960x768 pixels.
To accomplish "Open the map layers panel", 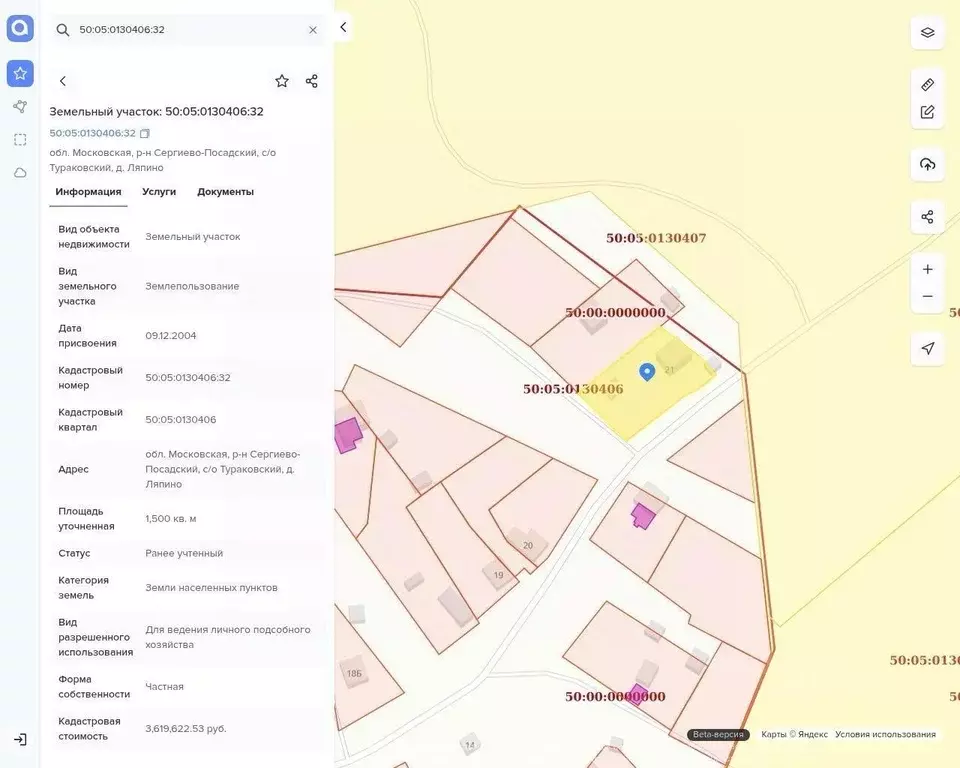I will point(927,32).
